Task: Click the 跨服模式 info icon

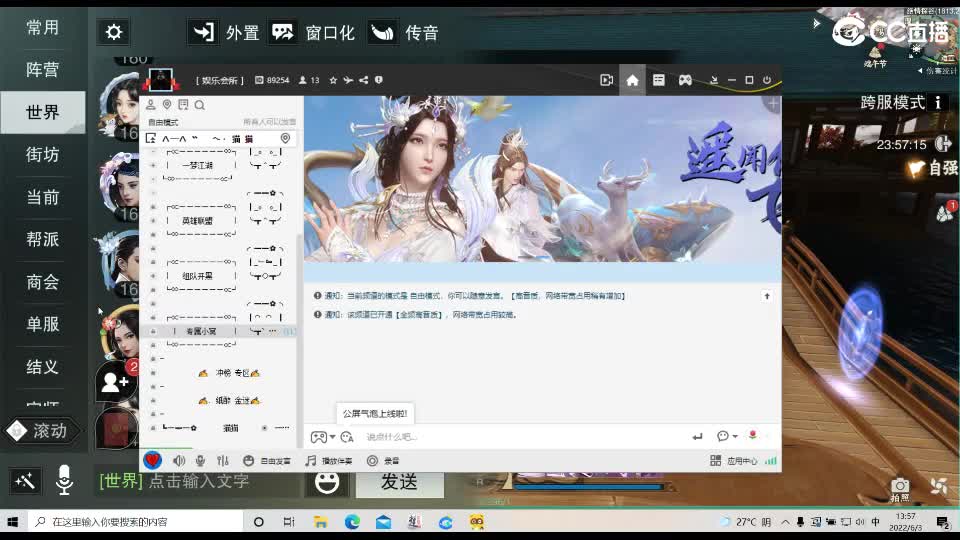Action: 938,102
